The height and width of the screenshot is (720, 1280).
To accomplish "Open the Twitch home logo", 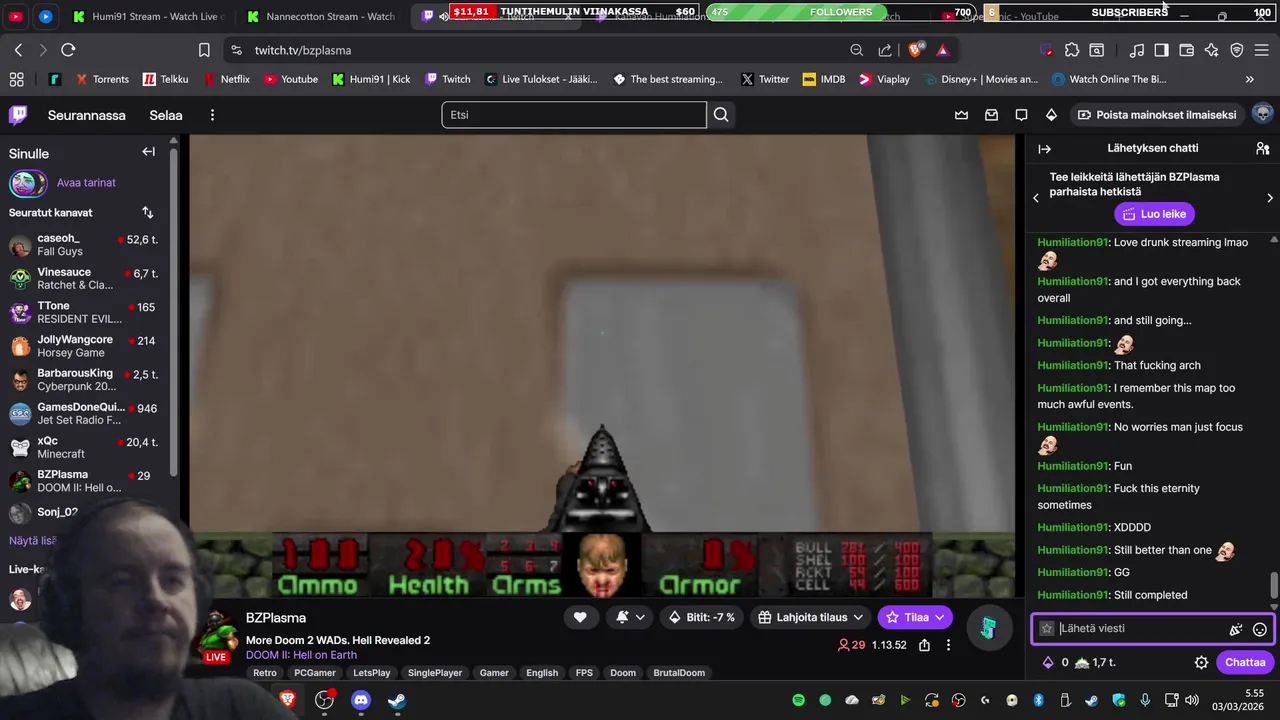I will pyautogui.click(x=18, y=115).
